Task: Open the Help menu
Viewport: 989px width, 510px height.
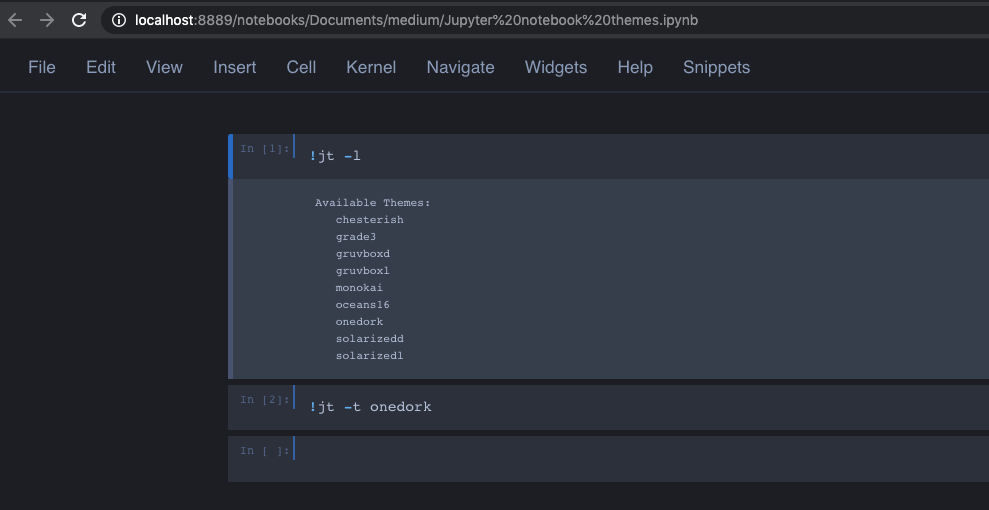Action: coord(635,67)
